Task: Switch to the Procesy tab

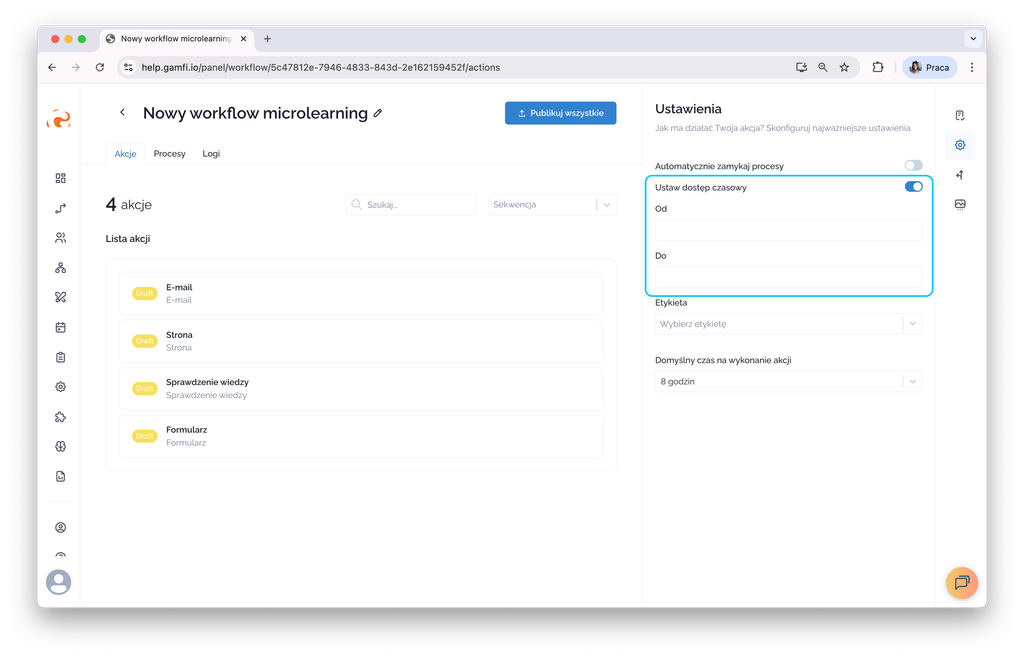Action: pyautogui.click(x=169, y=153)
